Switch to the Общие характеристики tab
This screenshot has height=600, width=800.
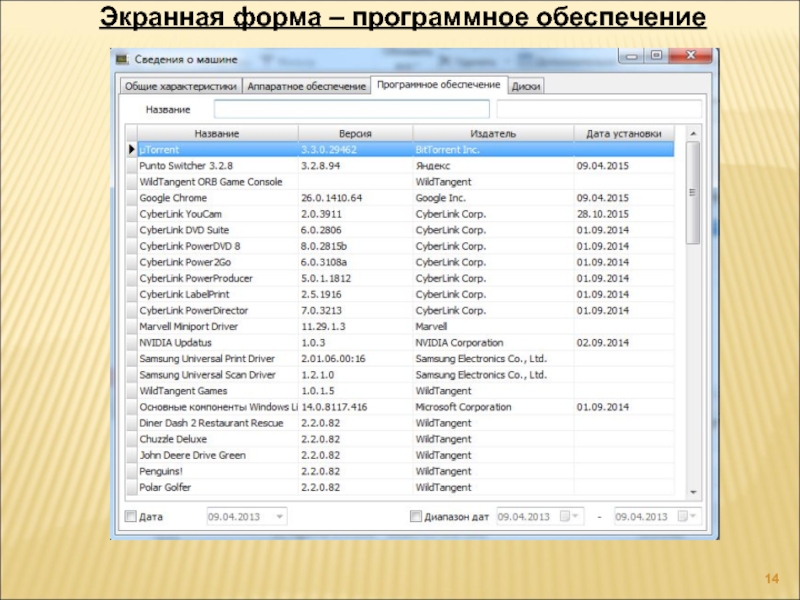tap(180, 87)
